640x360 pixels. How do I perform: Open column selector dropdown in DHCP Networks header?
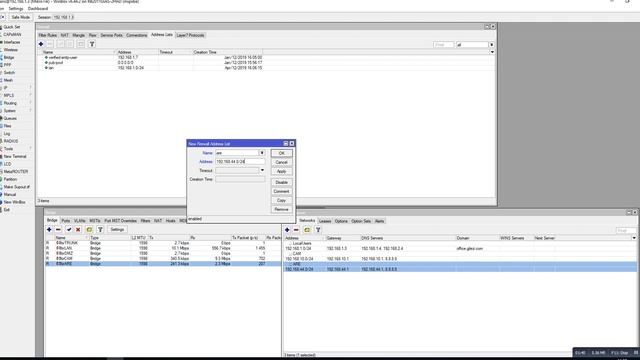(634, 238)
